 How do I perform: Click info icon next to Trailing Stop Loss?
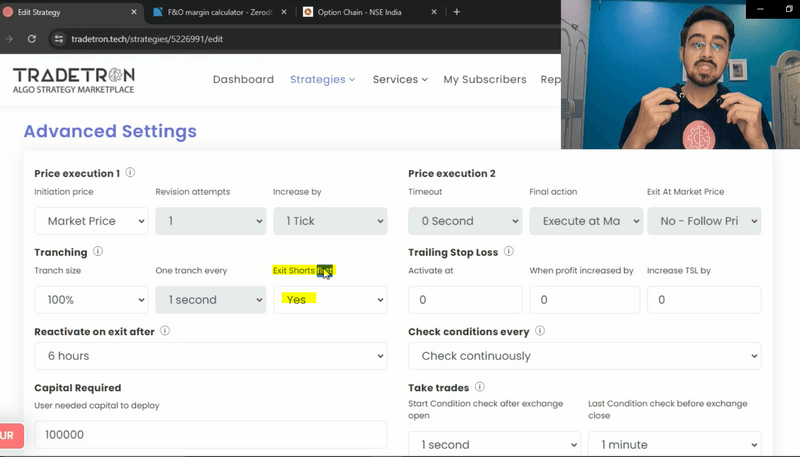(509, 252)
